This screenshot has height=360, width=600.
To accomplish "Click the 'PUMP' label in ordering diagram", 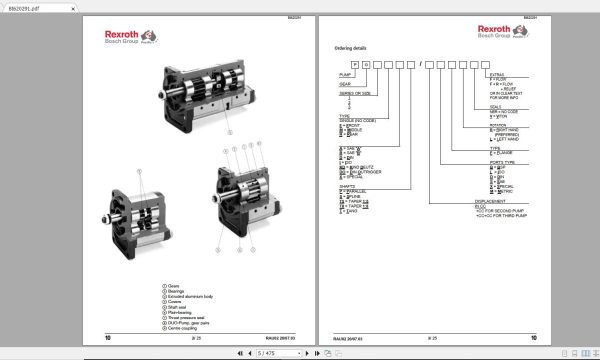I will pos(345,75).
